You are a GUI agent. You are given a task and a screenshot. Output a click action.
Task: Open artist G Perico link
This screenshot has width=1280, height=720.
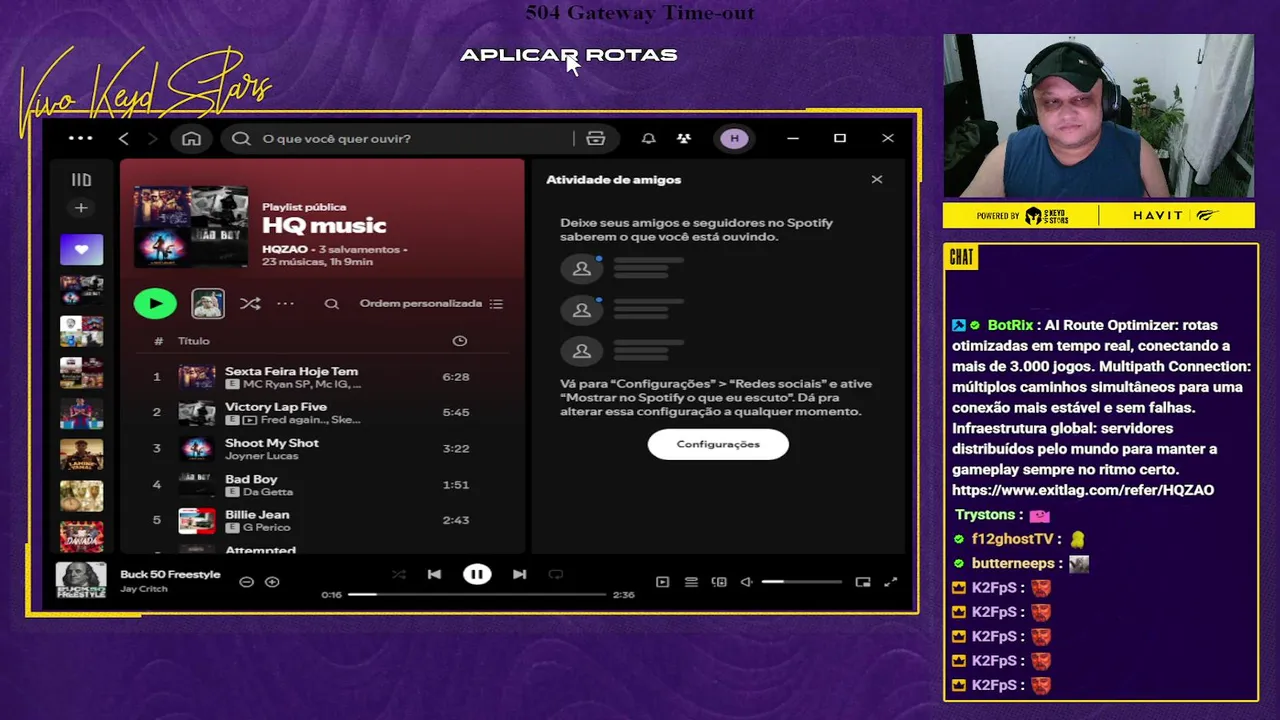[x=266, y=527]
